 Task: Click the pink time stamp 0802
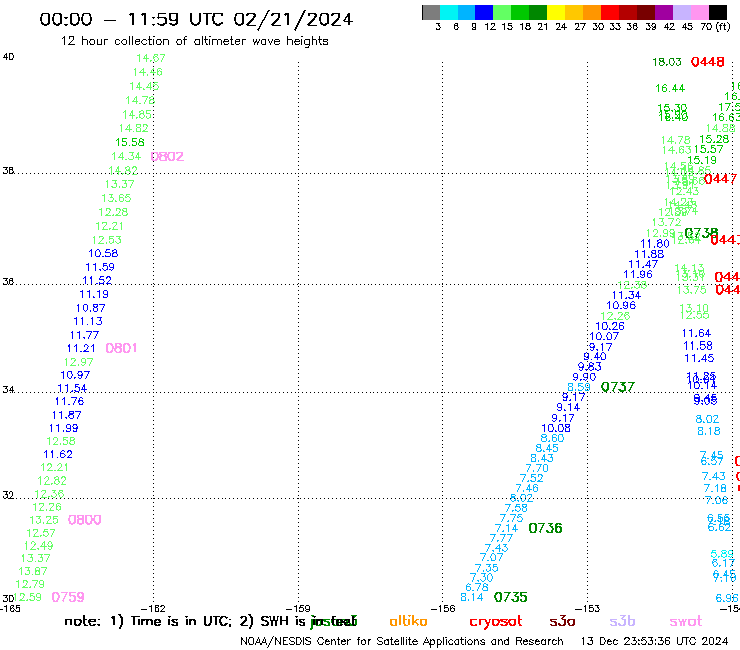(x=167, y=157)
